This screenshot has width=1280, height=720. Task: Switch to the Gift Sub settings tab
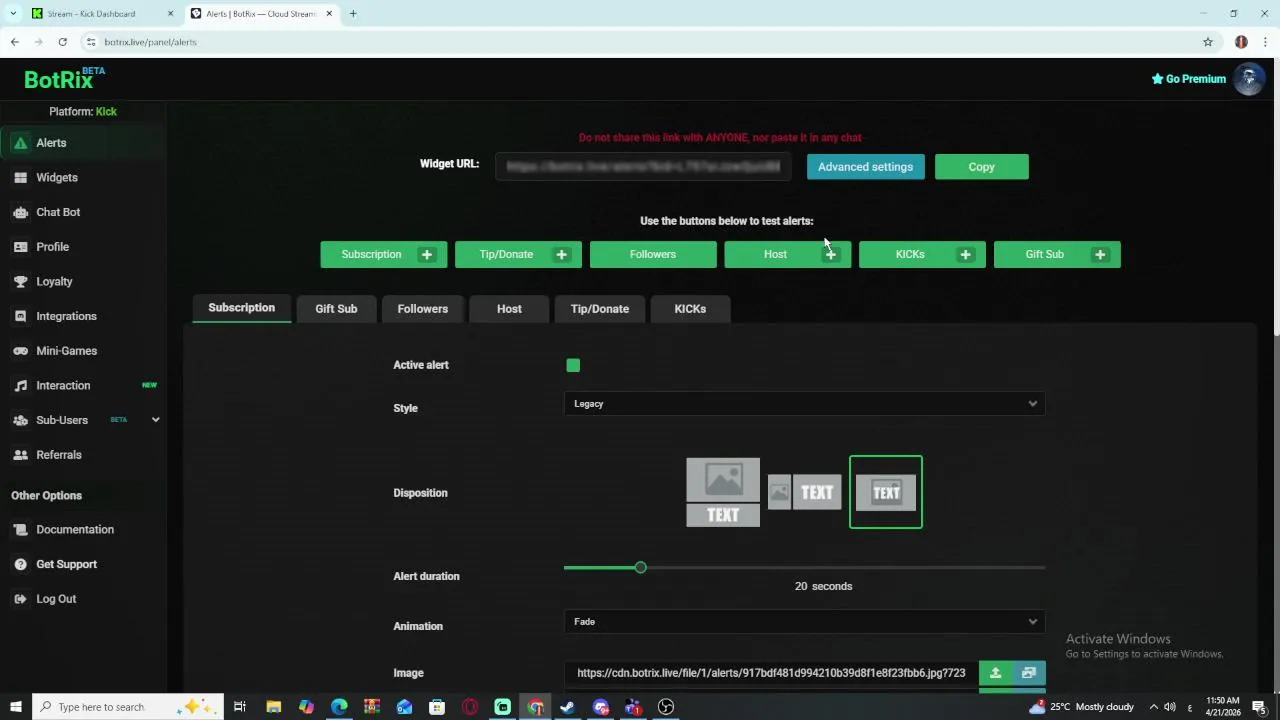click(x=336, y=309)
